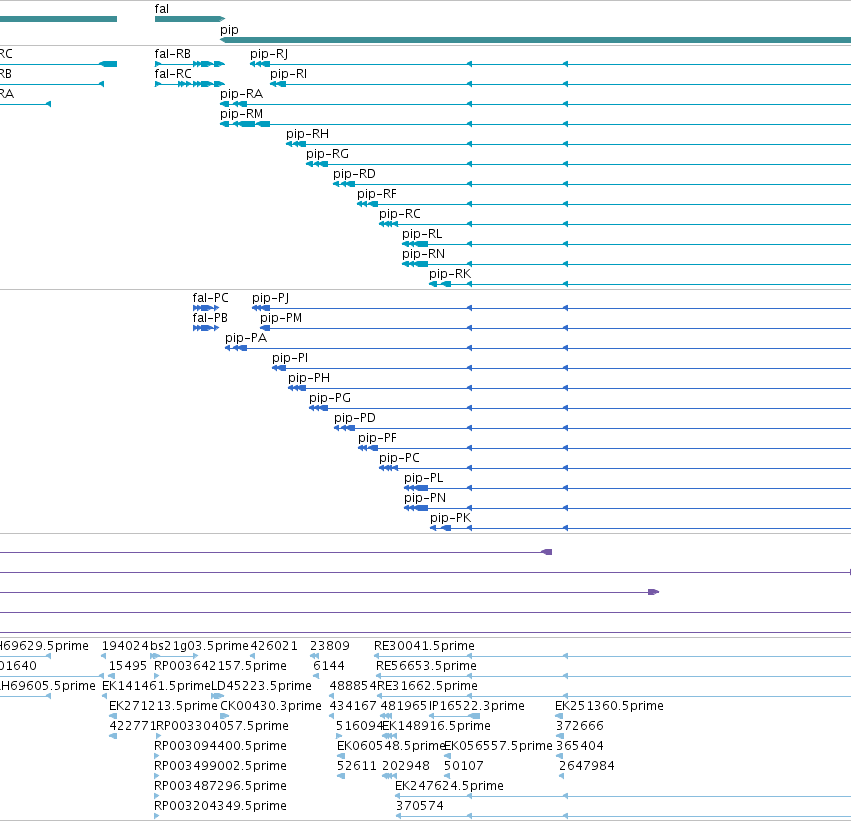This screenshot has height=821, width=851.
Task: Select EST bs21g03.5prime
Action: click(x=199, y=646)
